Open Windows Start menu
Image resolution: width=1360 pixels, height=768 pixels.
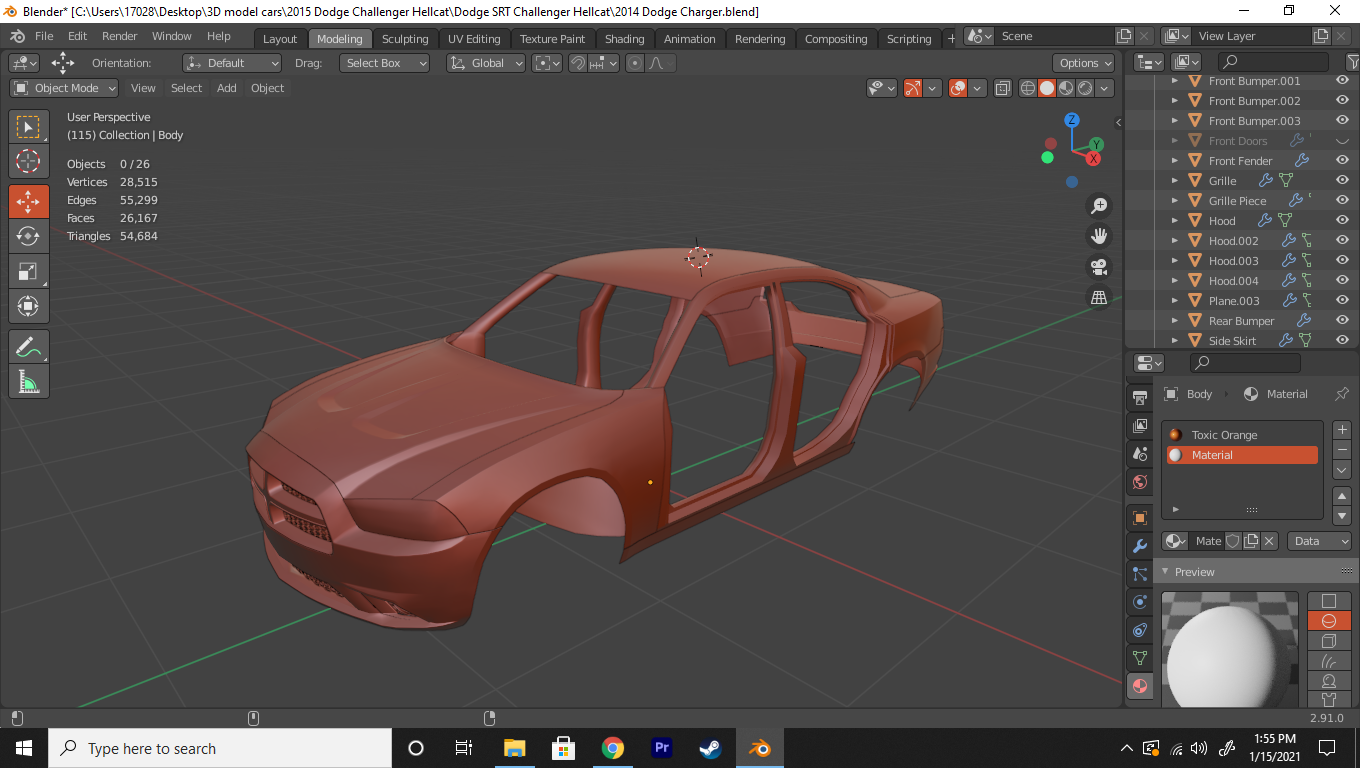[x=24, y=748]
